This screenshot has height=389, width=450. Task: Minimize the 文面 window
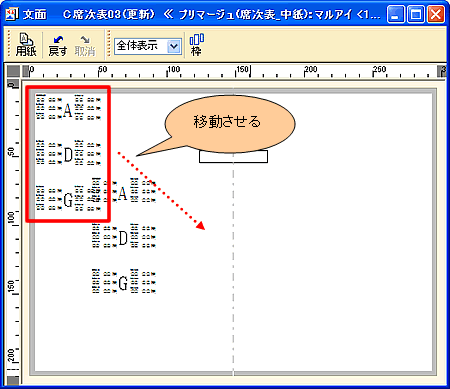point(396,15)
